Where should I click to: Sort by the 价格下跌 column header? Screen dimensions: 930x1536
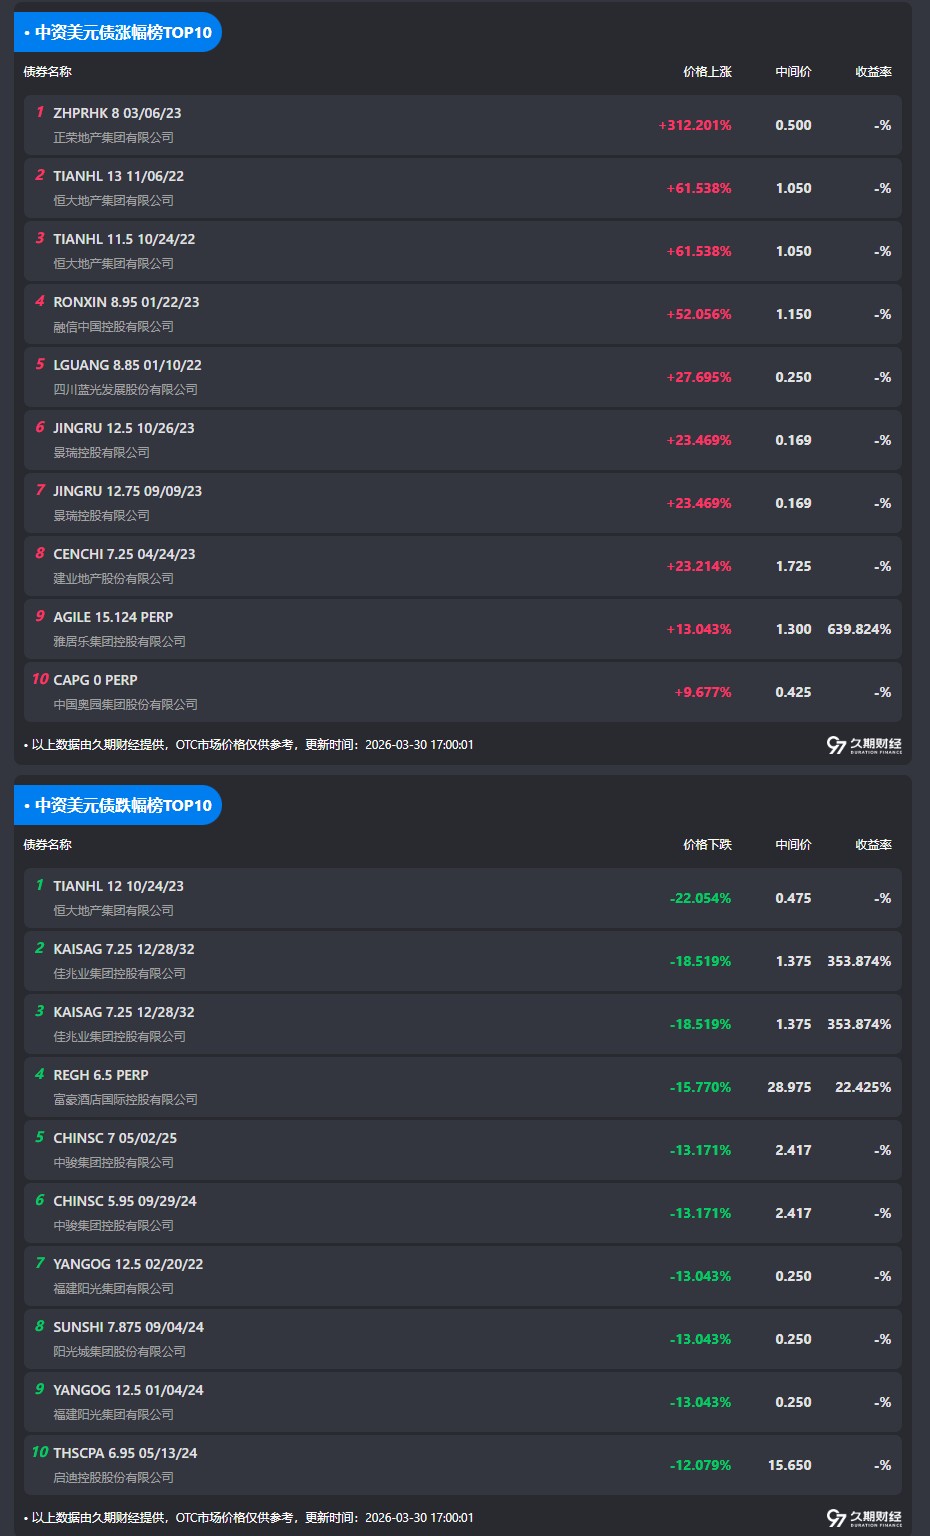coord(707,845)
